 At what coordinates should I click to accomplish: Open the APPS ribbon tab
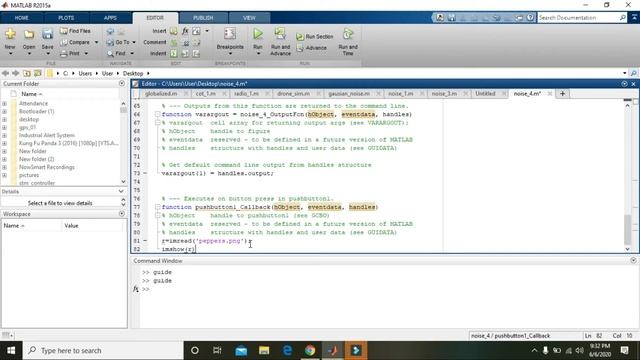pyautogui.click(x=110, y=18)
